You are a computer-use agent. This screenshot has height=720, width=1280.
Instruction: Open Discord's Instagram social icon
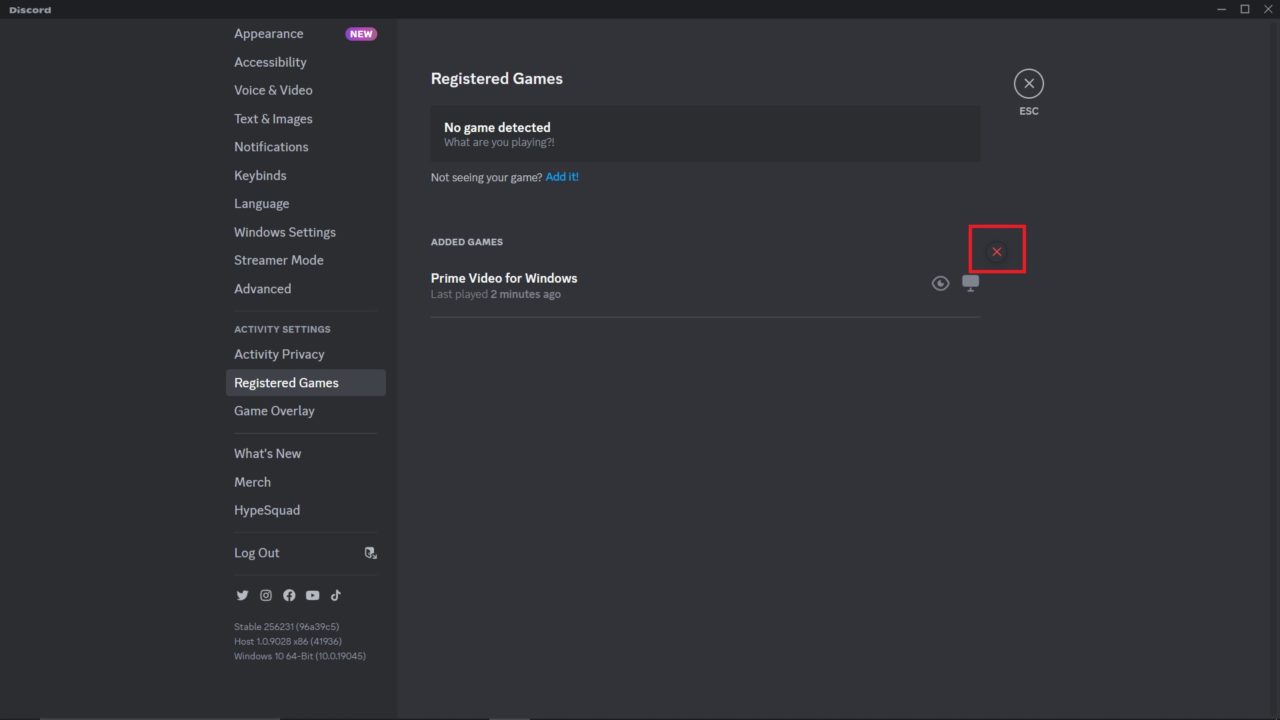tap(265, 595)
